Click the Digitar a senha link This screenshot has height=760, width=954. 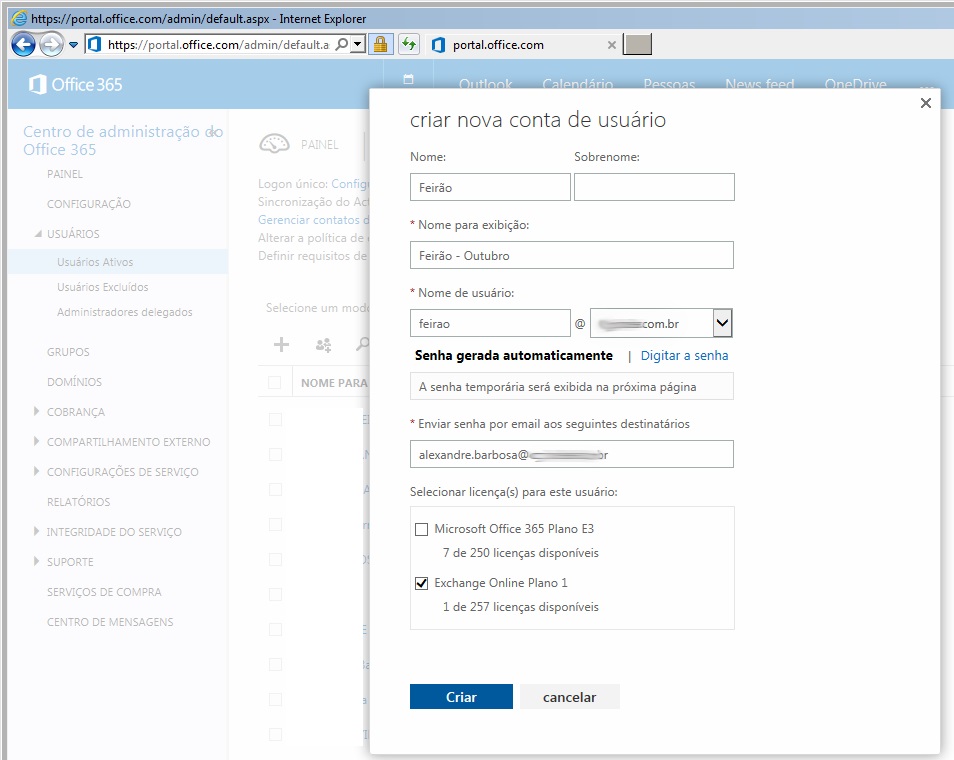click(684, 355)
